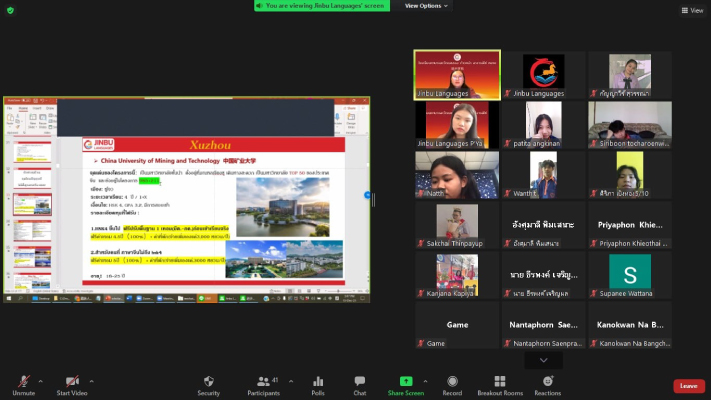This screenshot has width=711, height=400.
Task: Select the highlighted Jinbu Languages speaker video
Action: (x=457, y=74)
